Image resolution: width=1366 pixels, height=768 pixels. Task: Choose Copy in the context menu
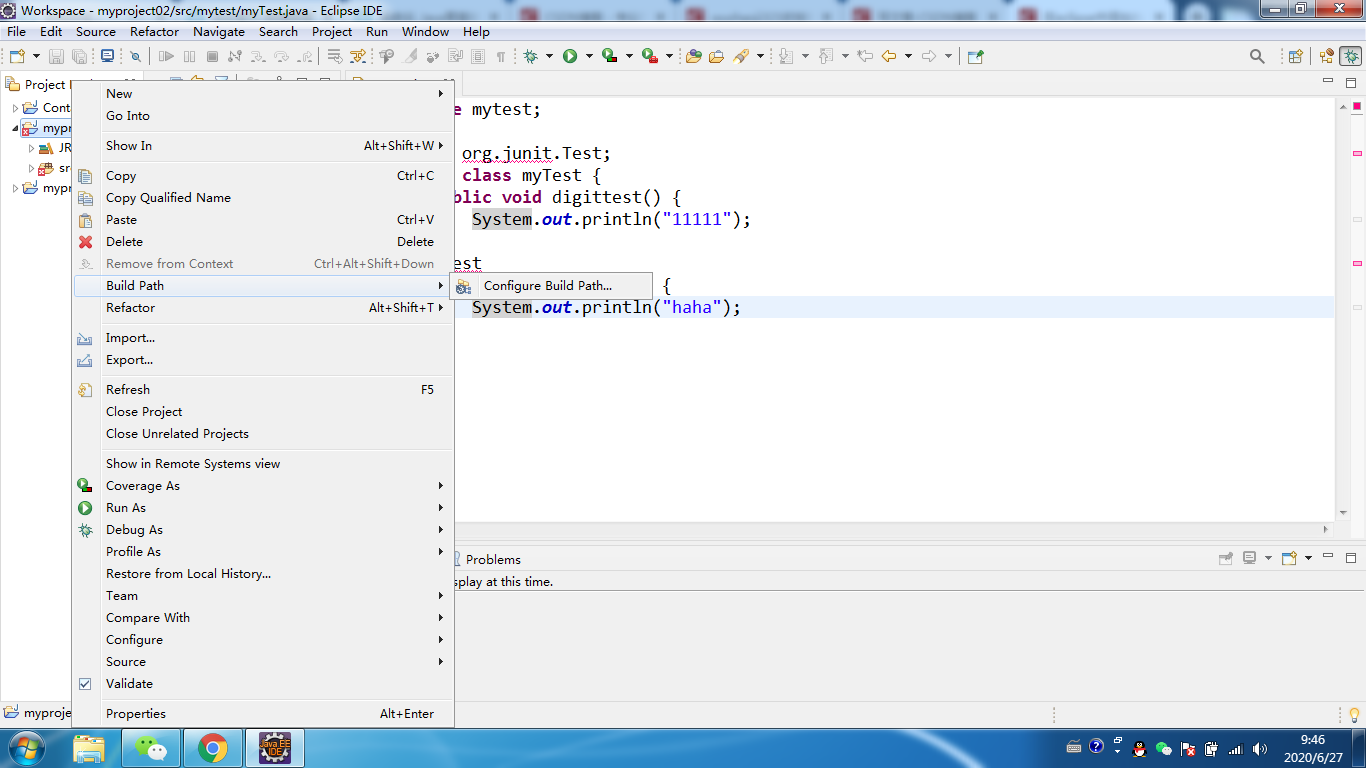[x=263, y=176]
